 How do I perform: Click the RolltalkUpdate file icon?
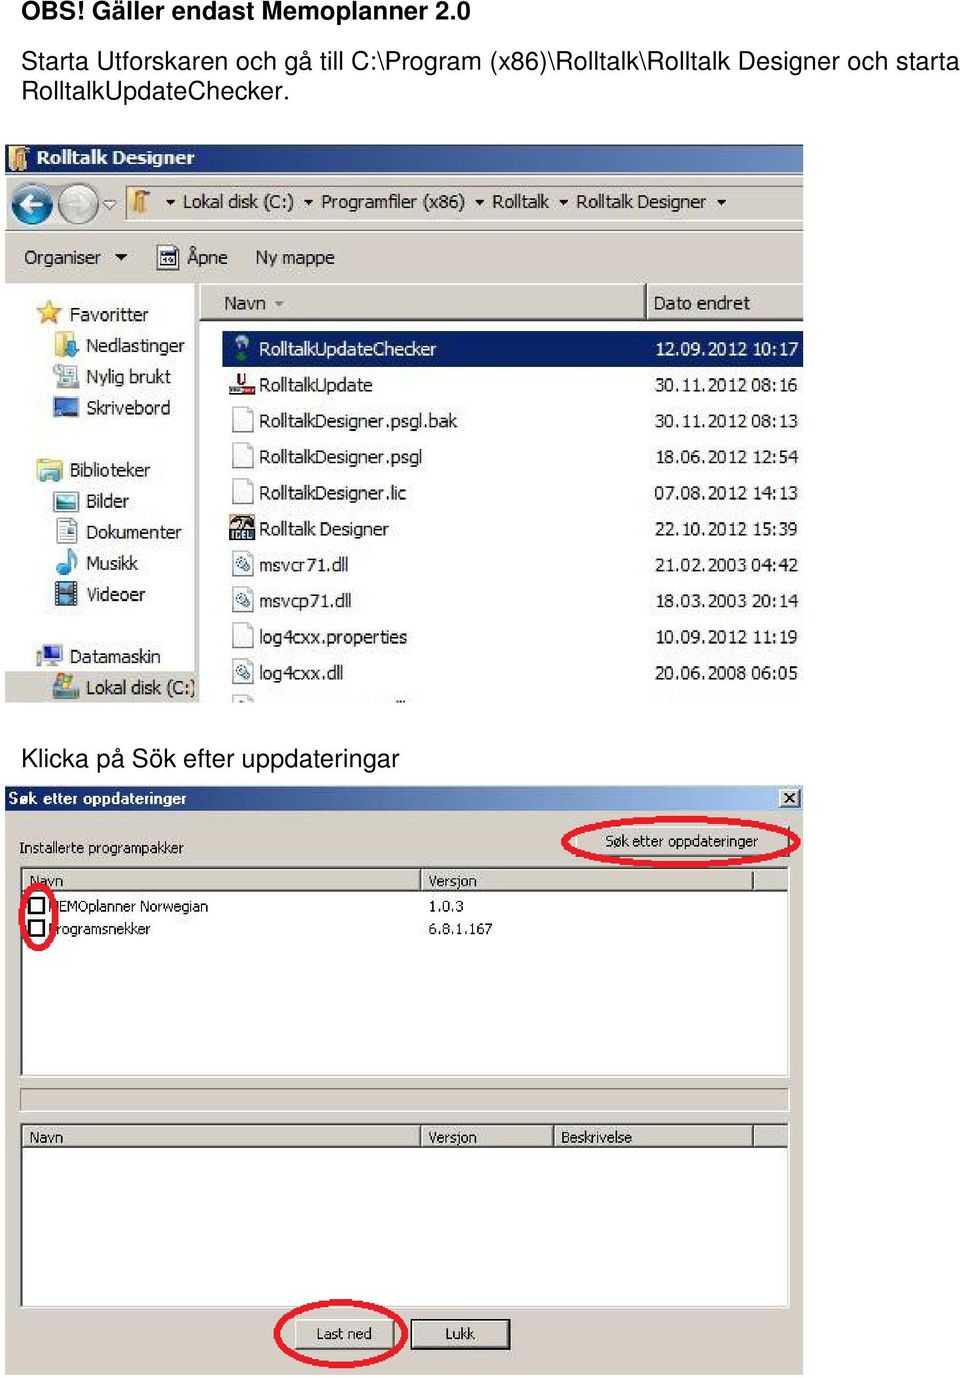(241, 384)
